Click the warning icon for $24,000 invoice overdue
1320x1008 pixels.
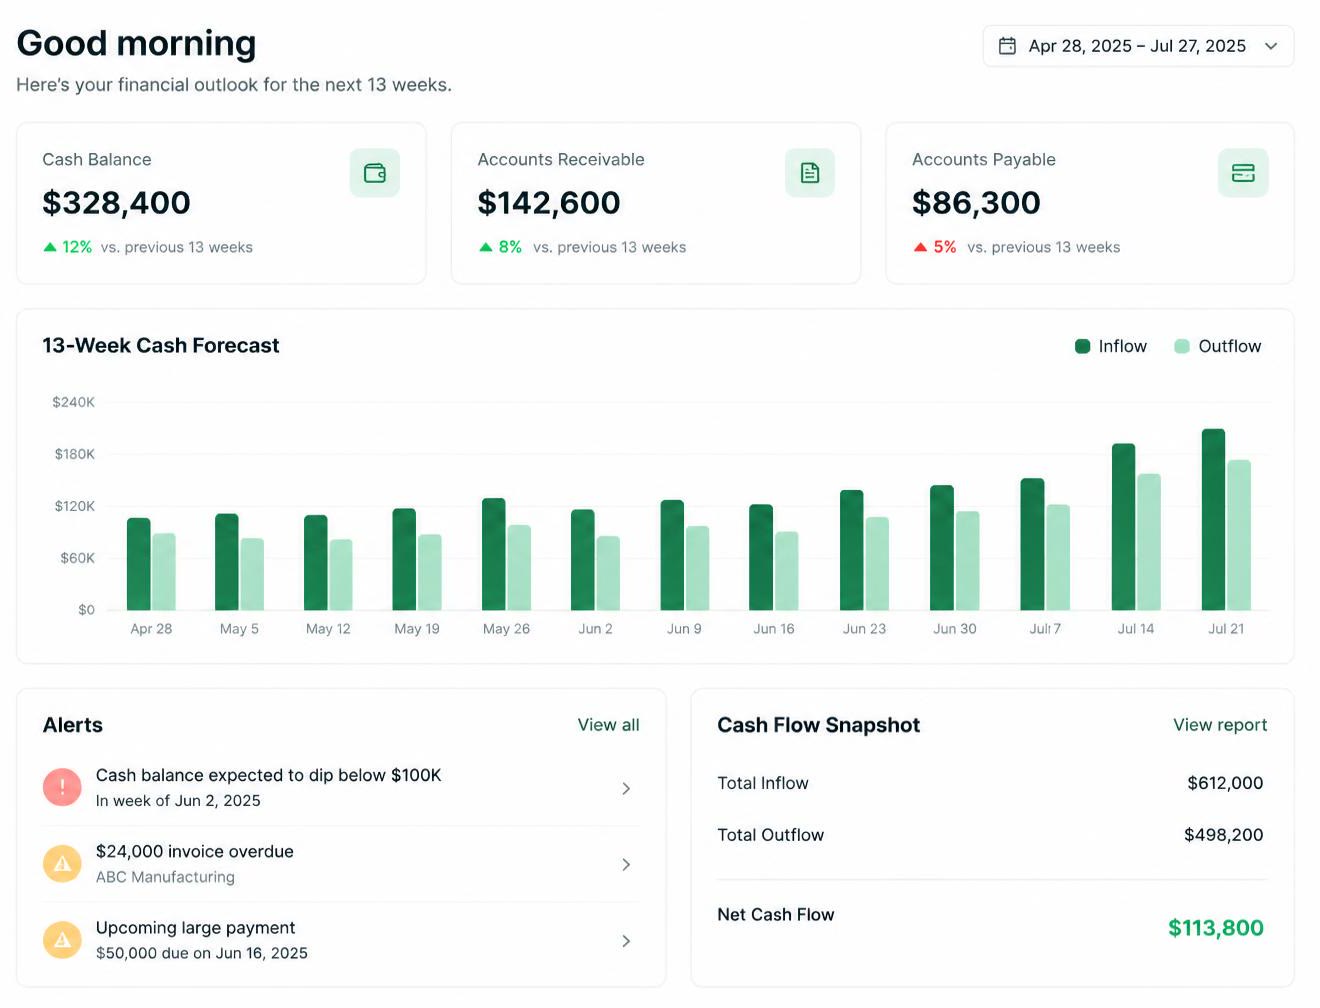click(62, 863)
